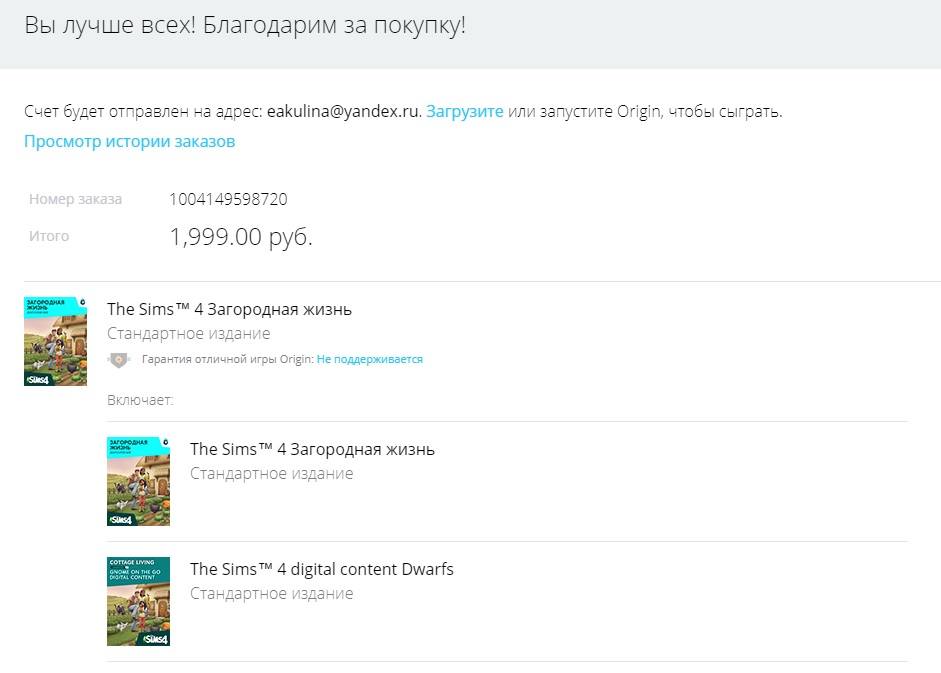The image size is (941, 673).
Task: Click the "Загрузите" download link
Action: point(464,112)
